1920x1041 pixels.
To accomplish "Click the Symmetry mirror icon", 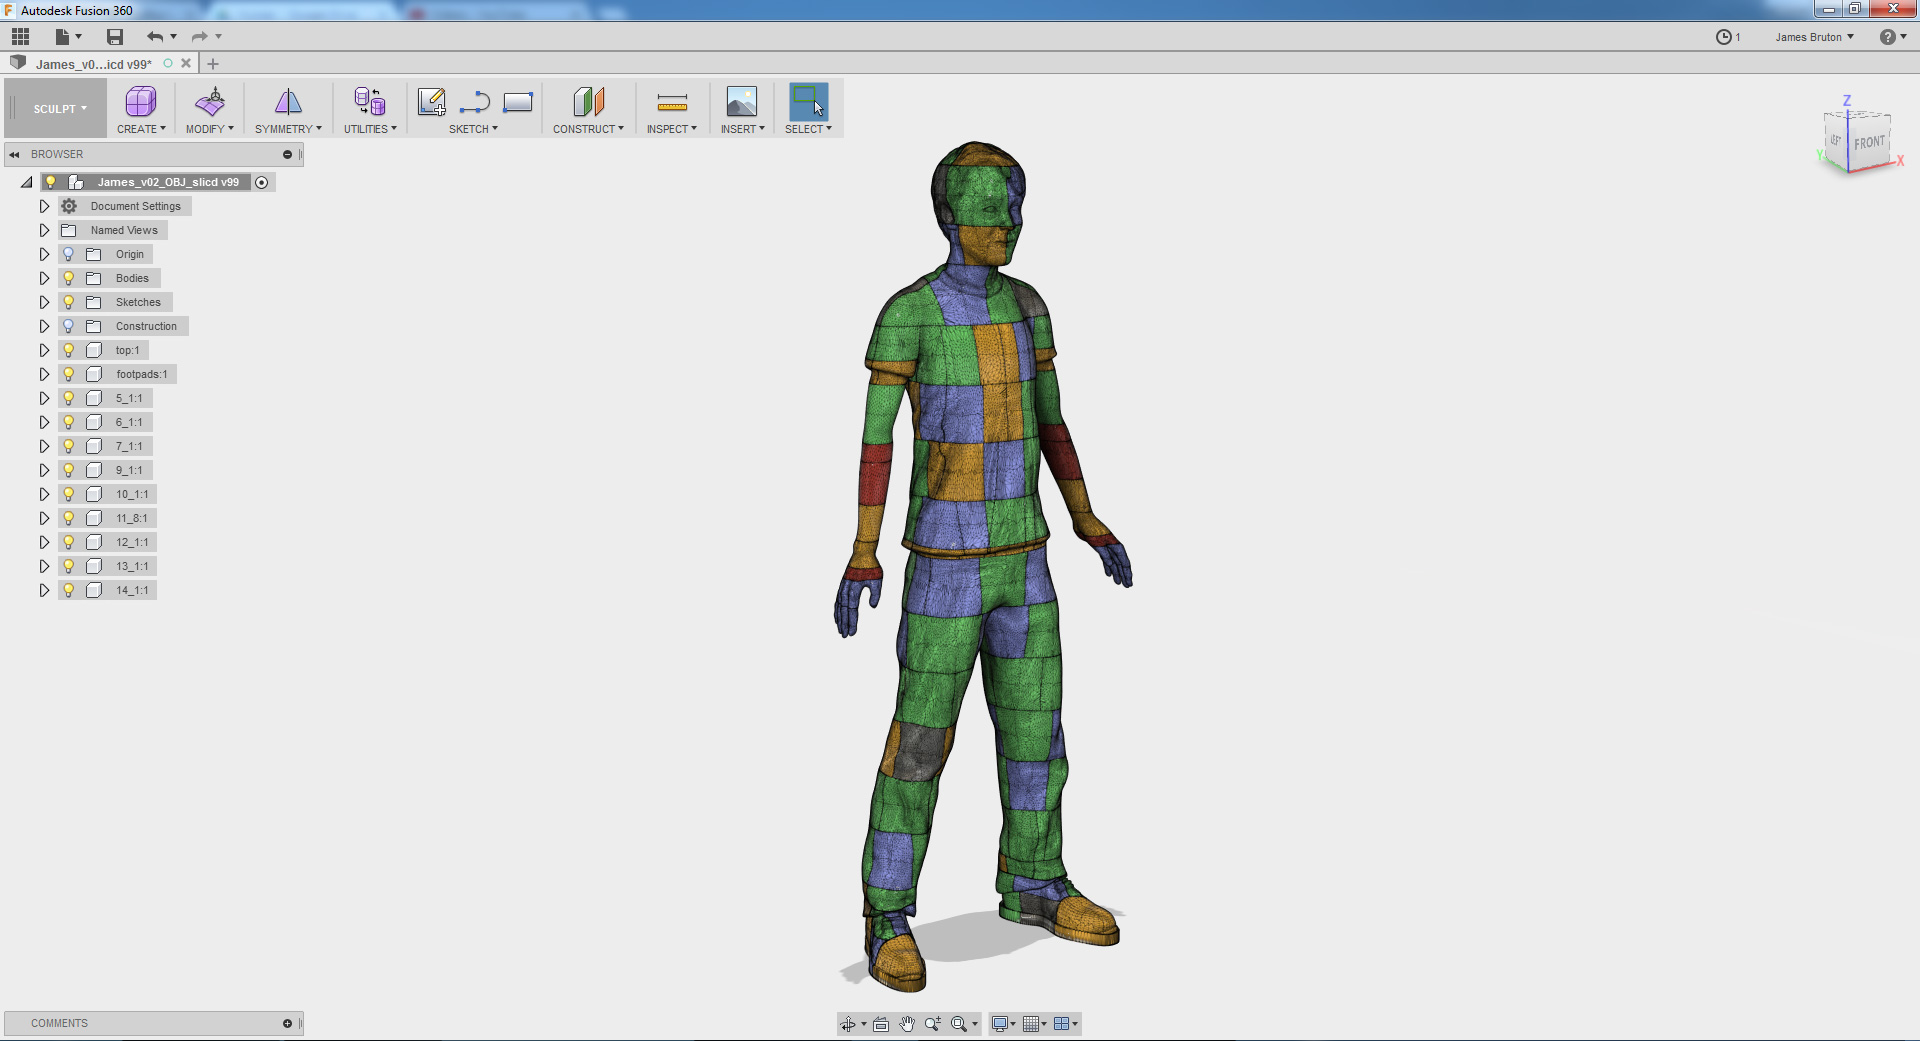I will pyautogui.click(x=288, y=102).
